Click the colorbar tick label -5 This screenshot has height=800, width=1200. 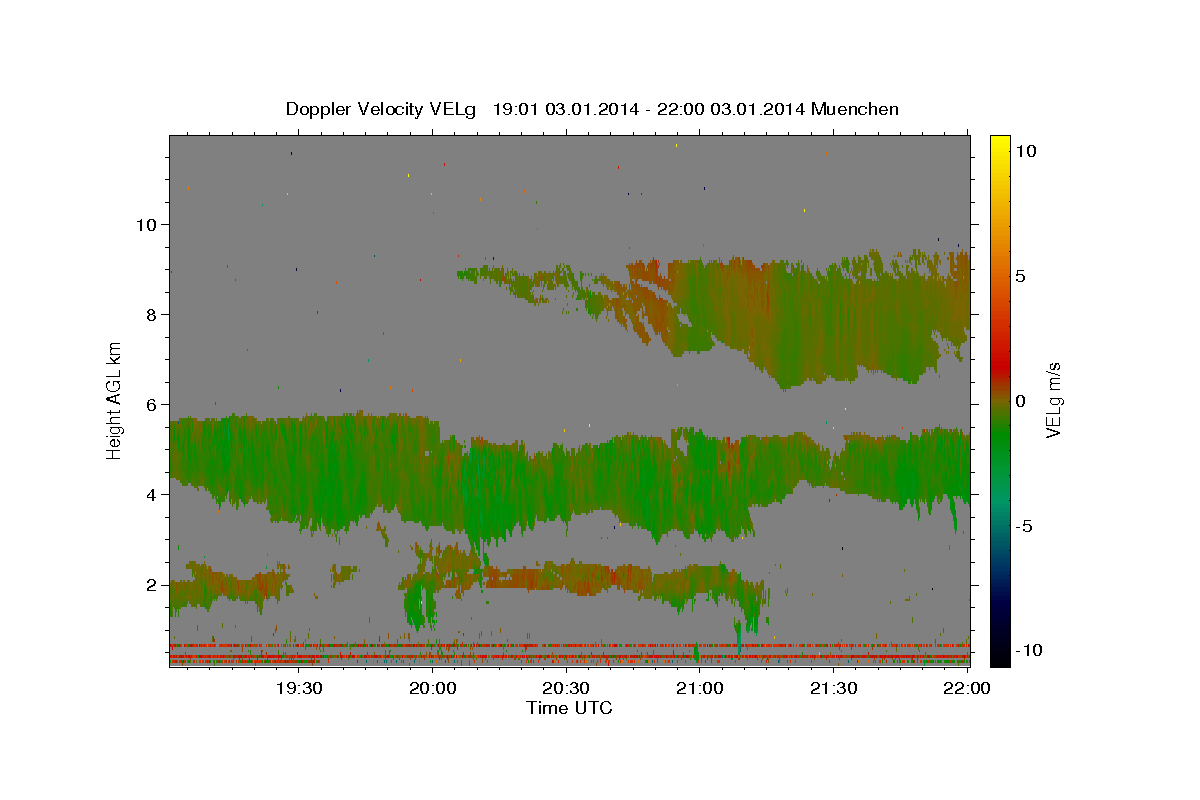click(1023, 526)
